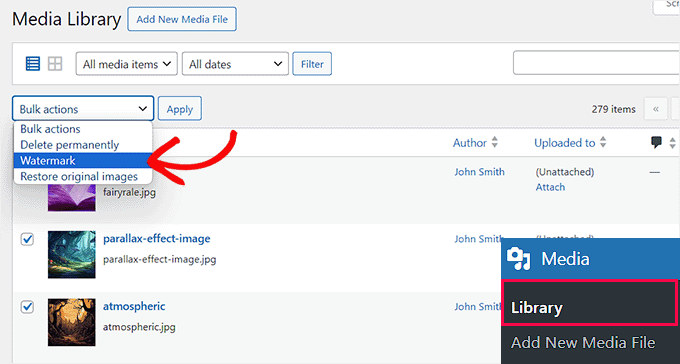Click the atmospheric.jpg file name
Screen dimensions: 680x364
139,326
